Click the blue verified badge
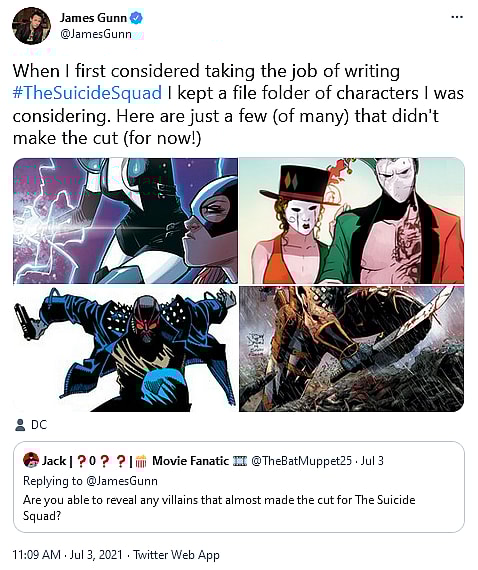This screenshot has width=478, height=570. coord(137,17)
